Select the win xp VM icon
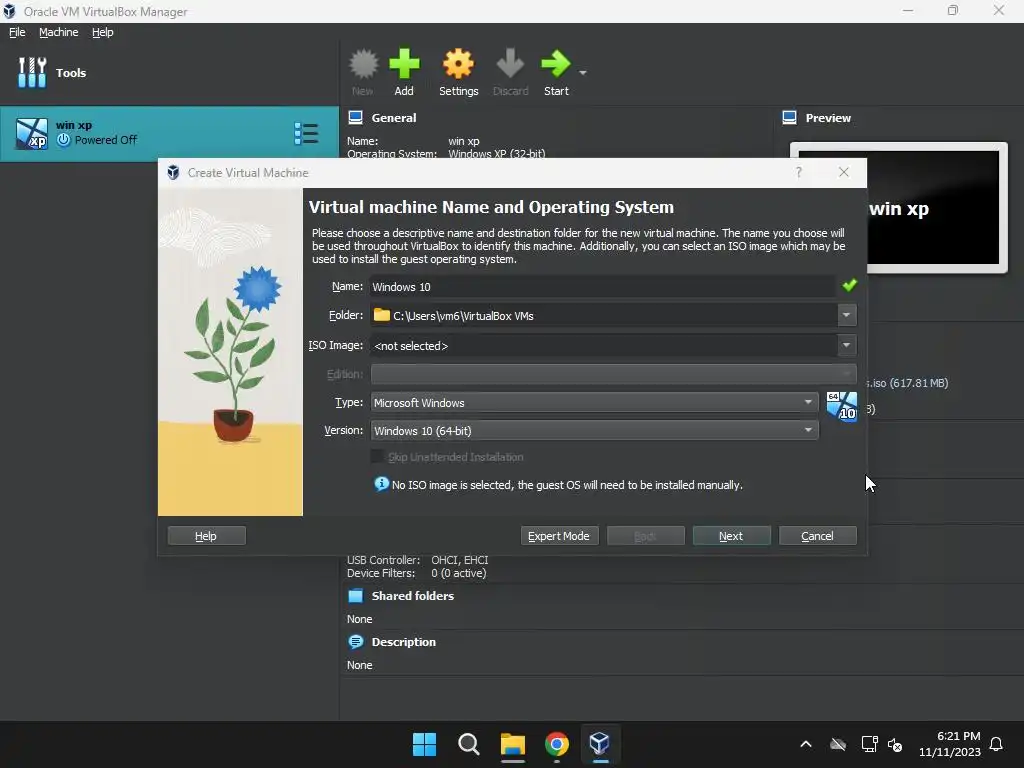This screenshot has height=768, width=1024. click(x=31, y=133)
